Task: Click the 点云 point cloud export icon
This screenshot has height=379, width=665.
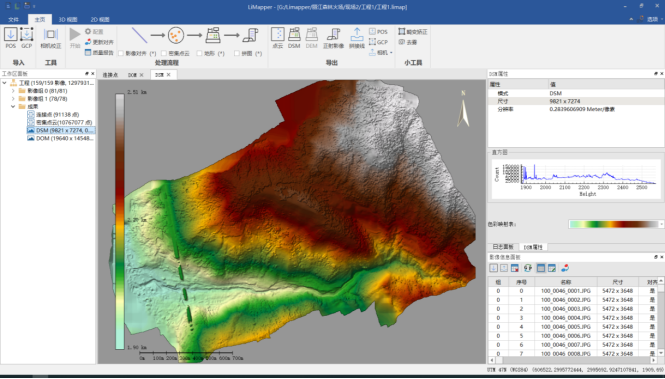Action: click(277, 38)
